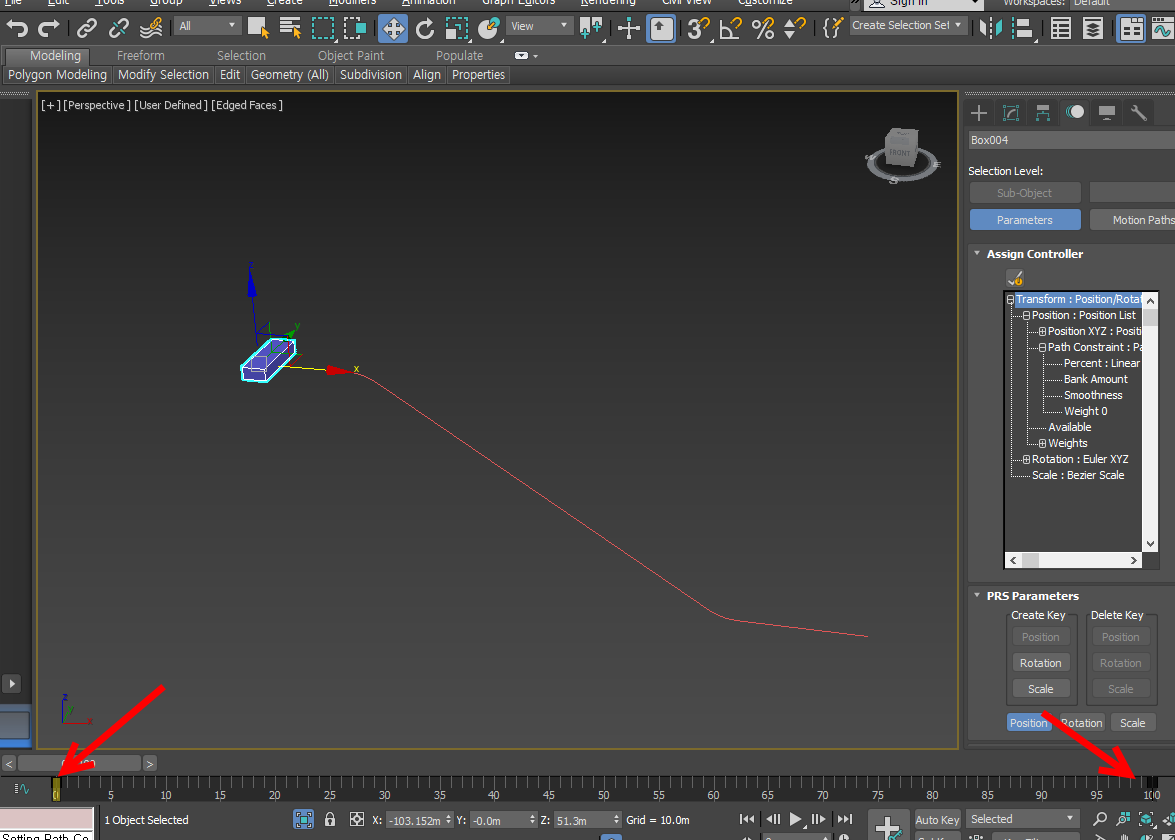
Task: Toggle Window/Crossing selection icon
Action: click(x=354, y=28)
